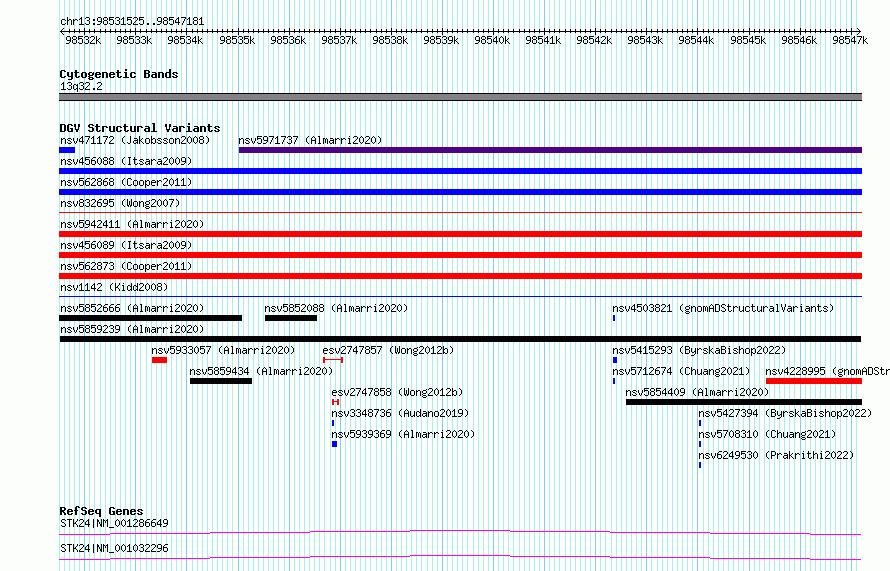Screen dimensions: 890x571
Task: Click the 98547k ruler tick label
Action: [850, 40]
